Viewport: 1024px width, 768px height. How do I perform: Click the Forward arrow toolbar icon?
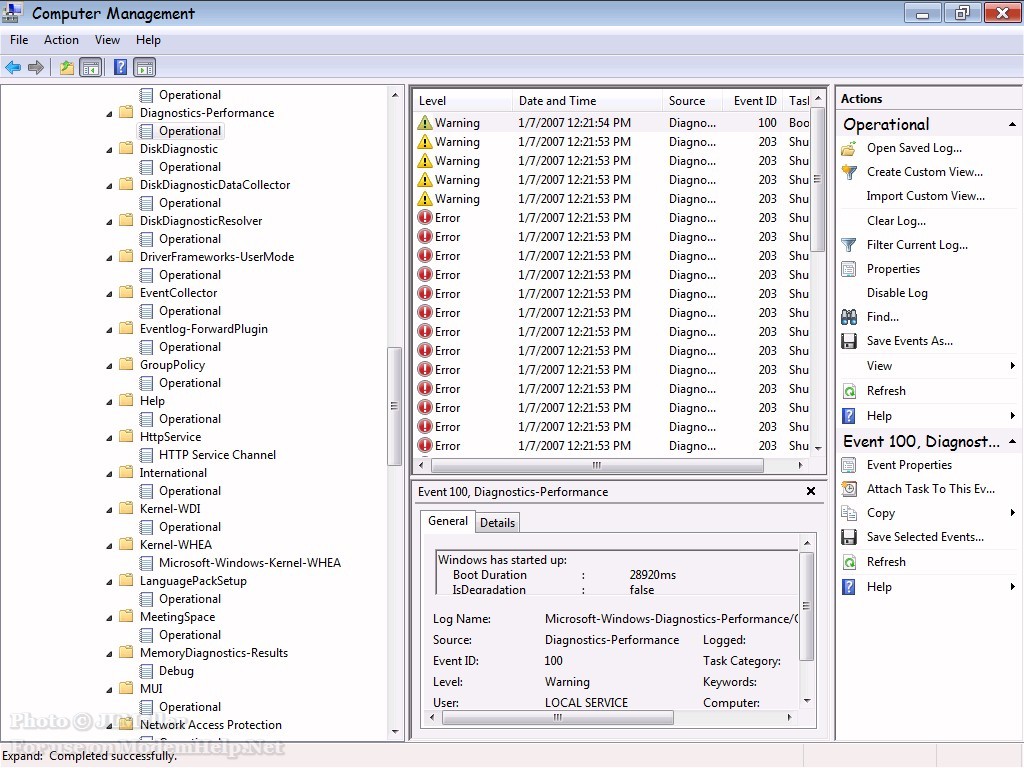pos(36,67)
